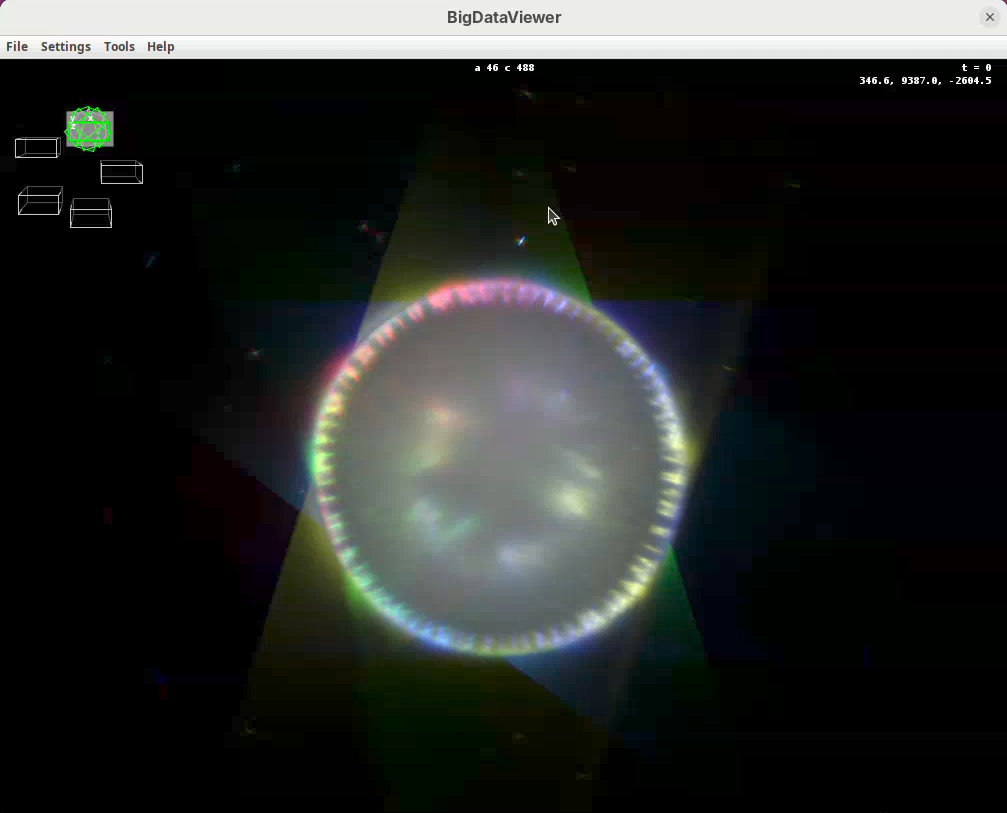Image resolution: width=1007 pixels, height=813 pixels.
Task: Click the leftmost upper wireframe box
Action: pyautogui.click(x=37, y=148)
